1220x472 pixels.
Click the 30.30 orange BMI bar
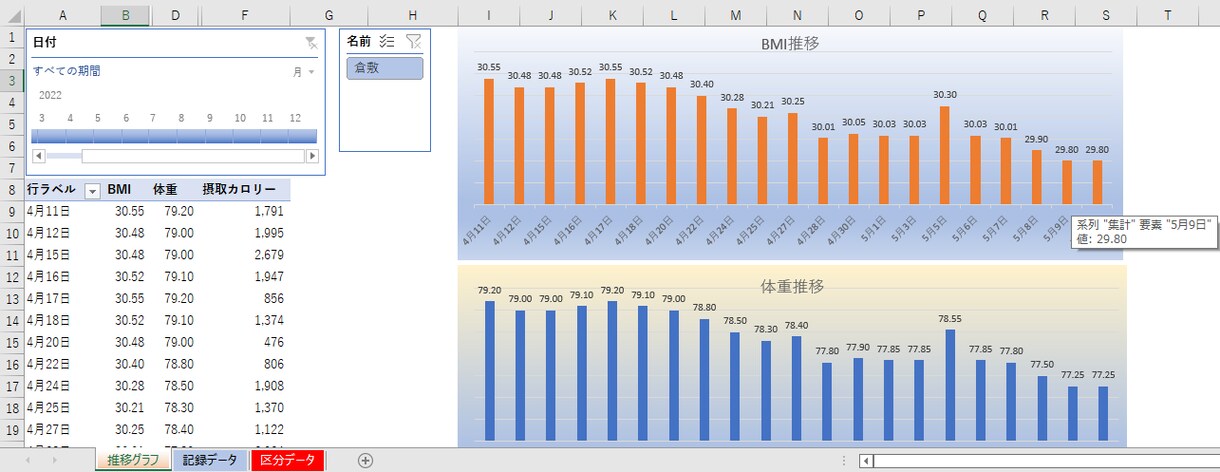pyautogui.click(x=945, y=155)
